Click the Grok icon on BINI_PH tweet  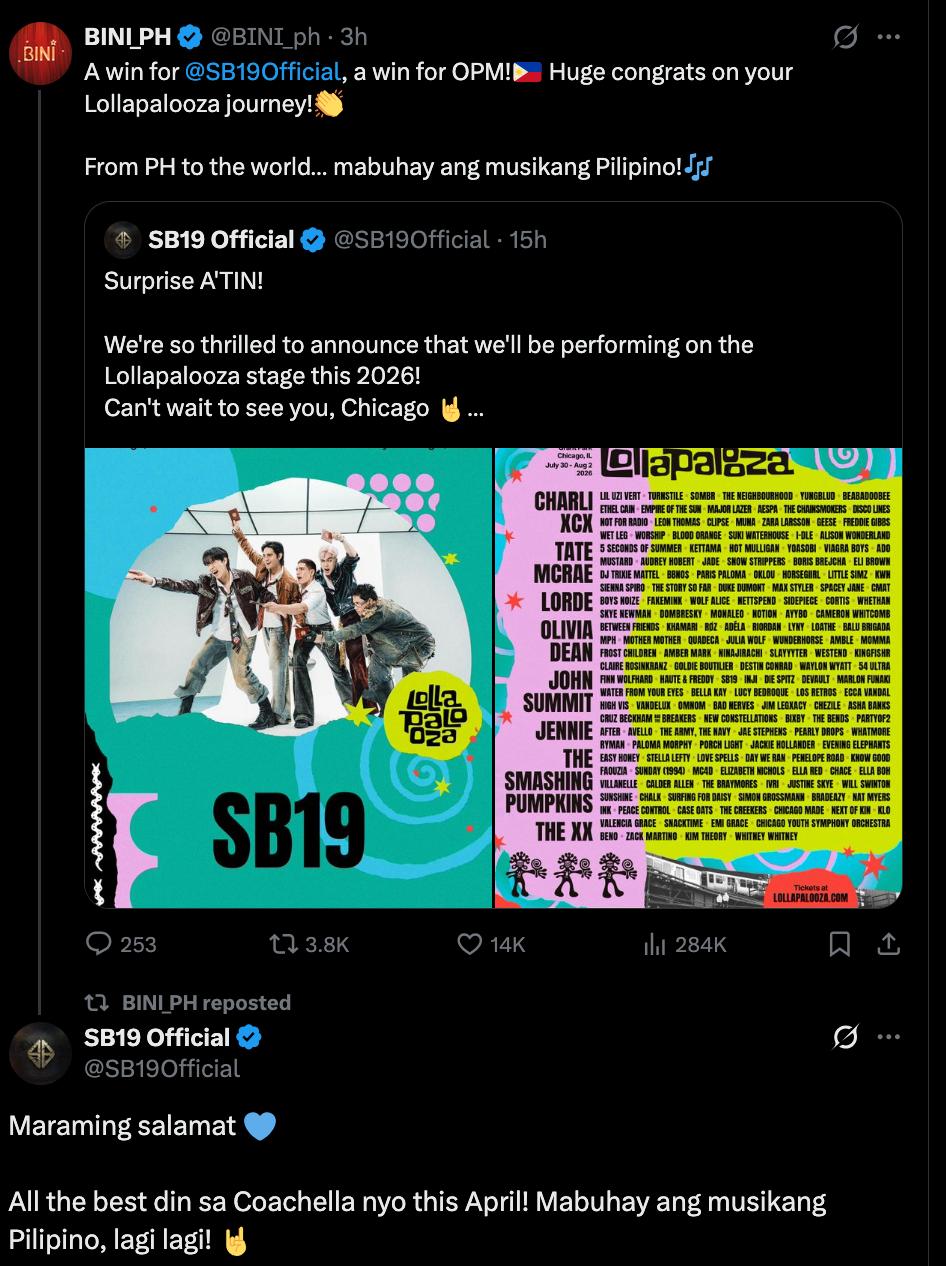click(x=845, y=37)
